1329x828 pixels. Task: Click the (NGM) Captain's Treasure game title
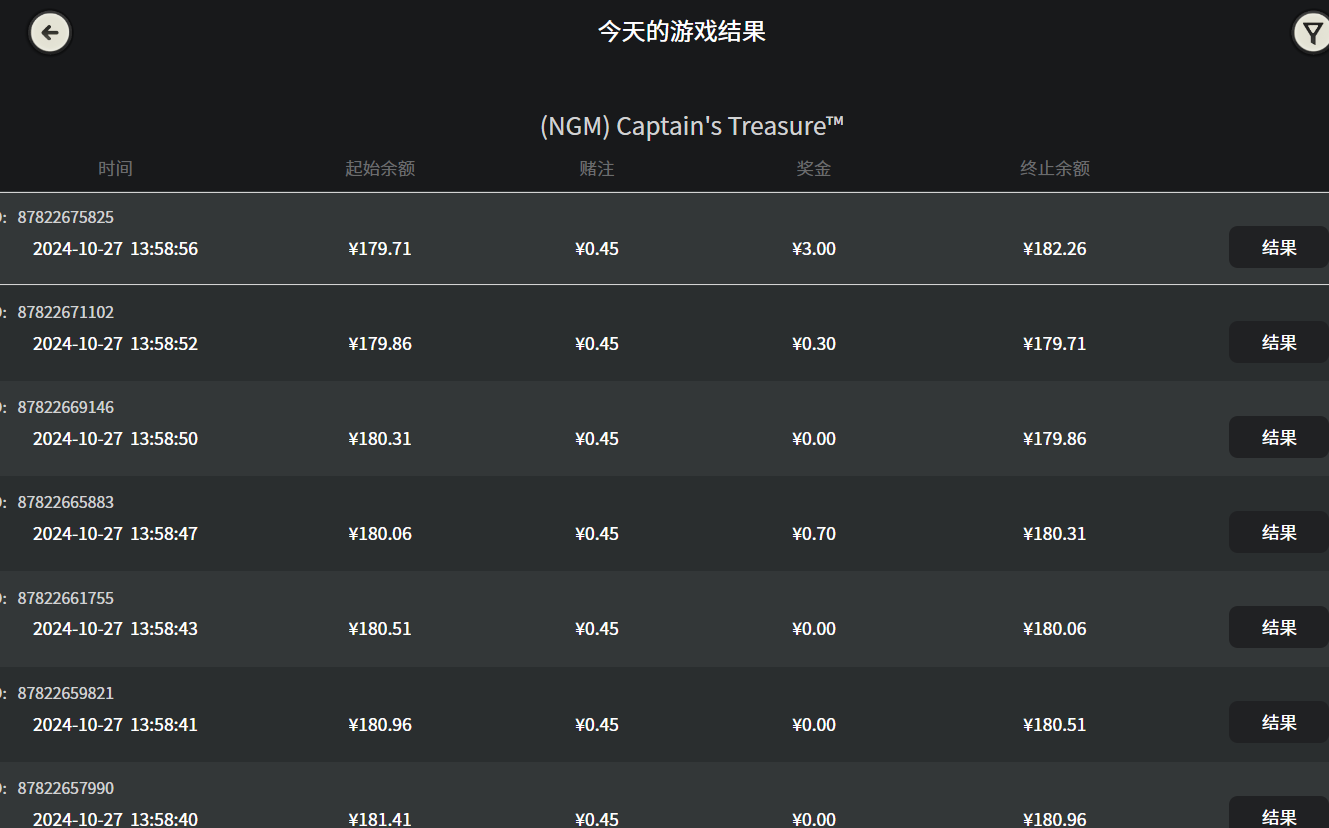tap(692, 126)
